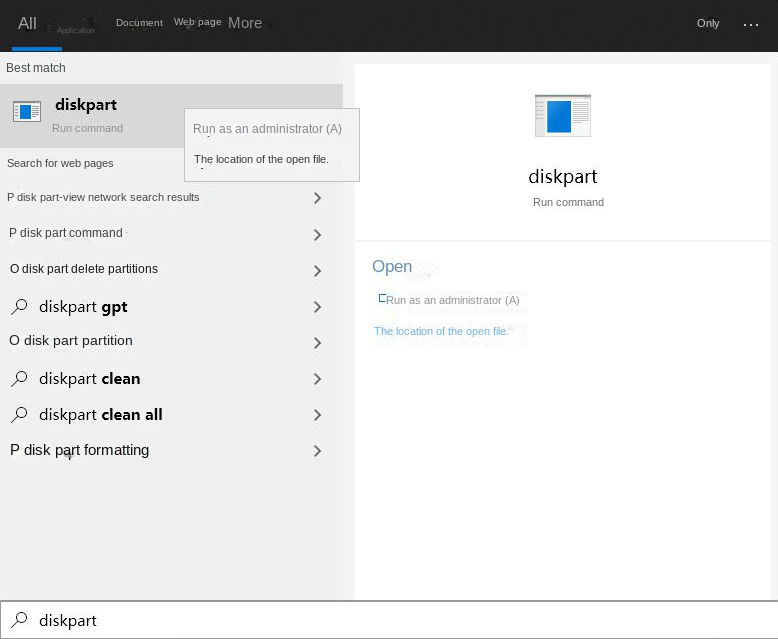This screenshot has width=778, height=639.
Task: Click the magnifier icon beside diskpart gpt
Action: (x=19, y=307)
